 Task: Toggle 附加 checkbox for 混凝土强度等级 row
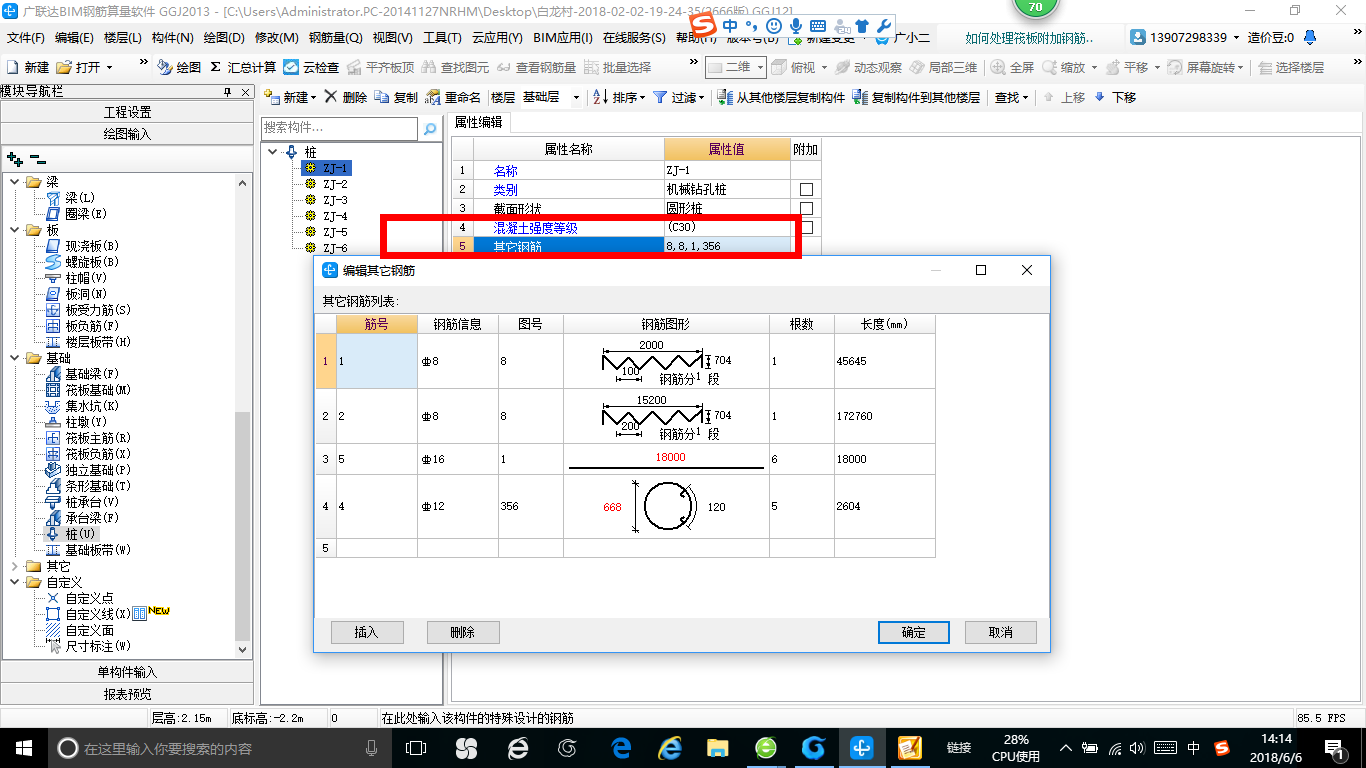tap(806, 227)
